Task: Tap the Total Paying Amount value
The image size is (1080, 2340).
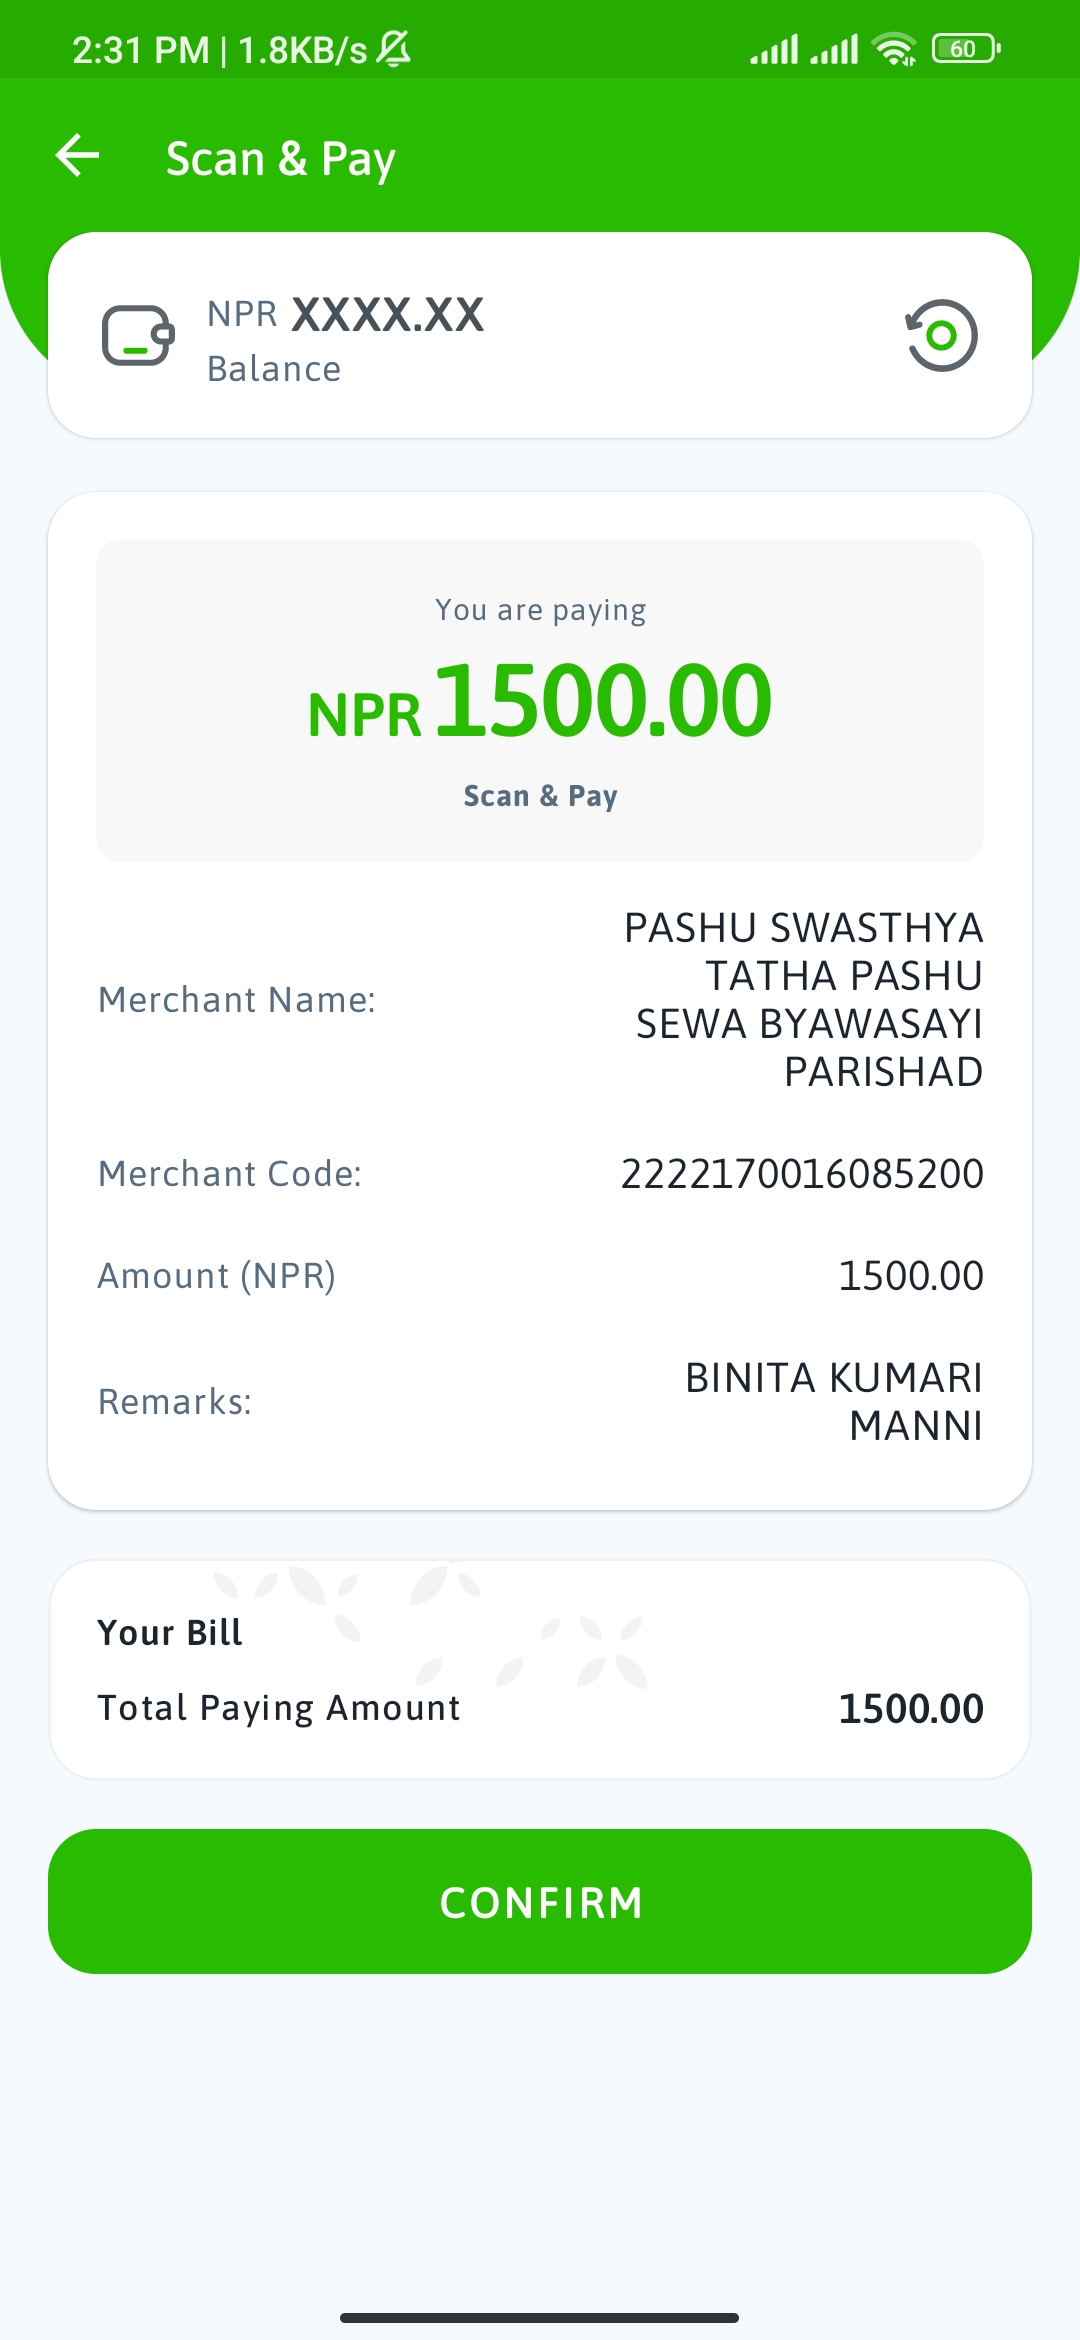Action: (911, 1709)
